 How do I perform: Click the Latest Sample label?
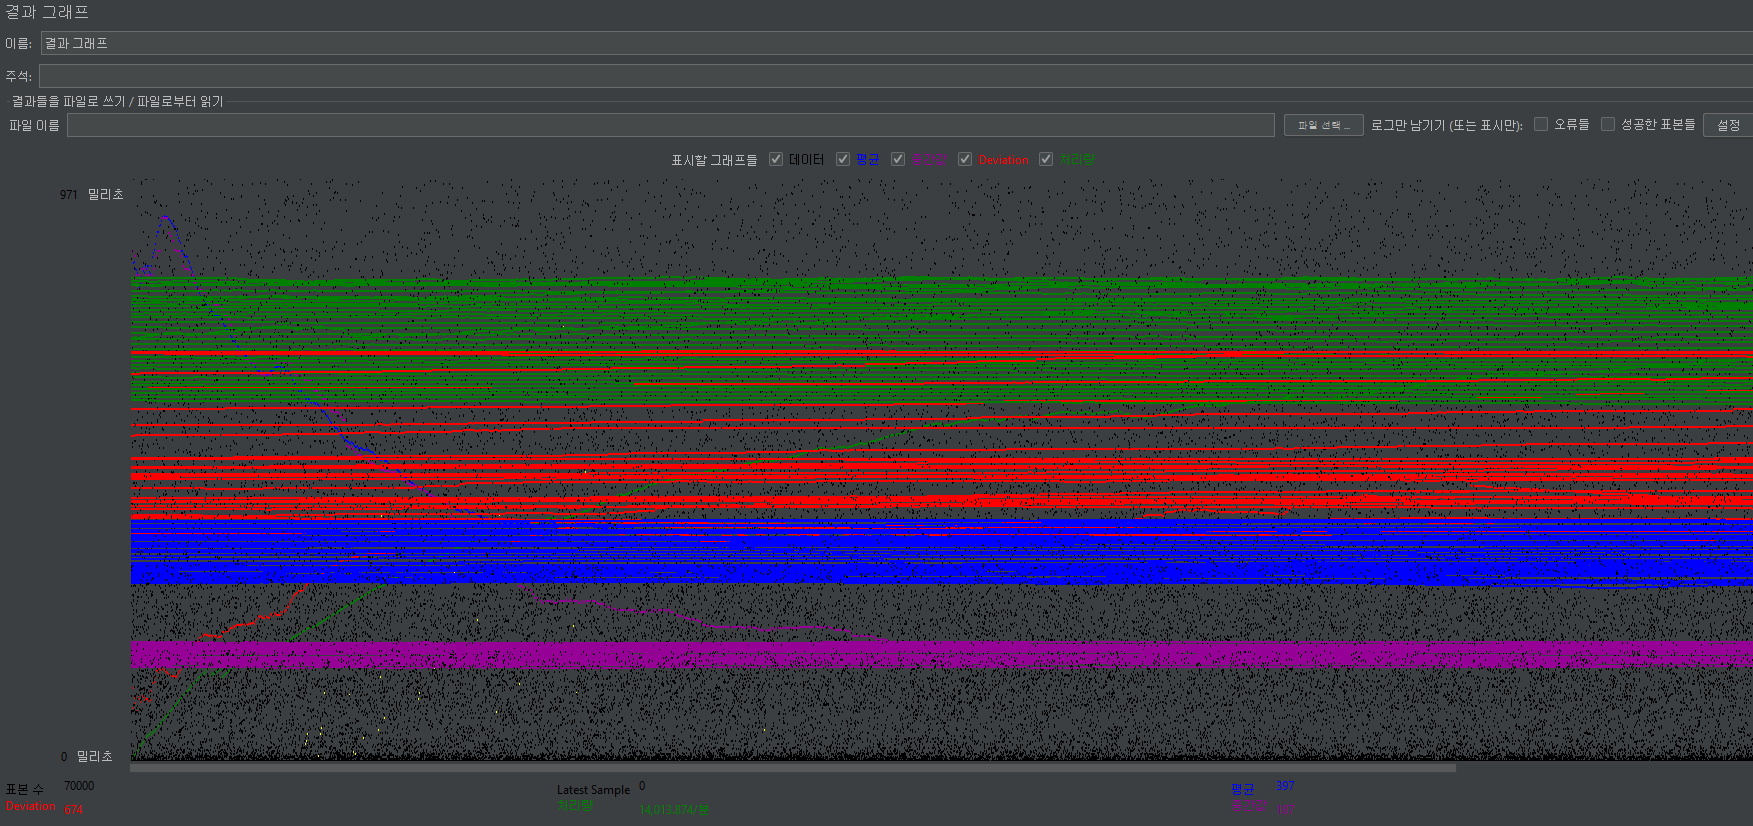click(x=593, y=790)
